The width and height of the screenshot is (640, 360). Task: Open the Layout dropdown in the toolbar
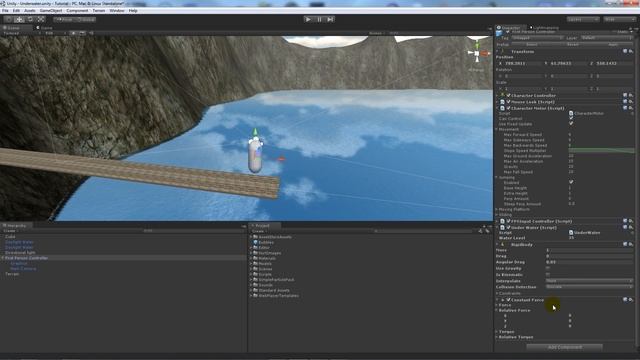(619, 19)
